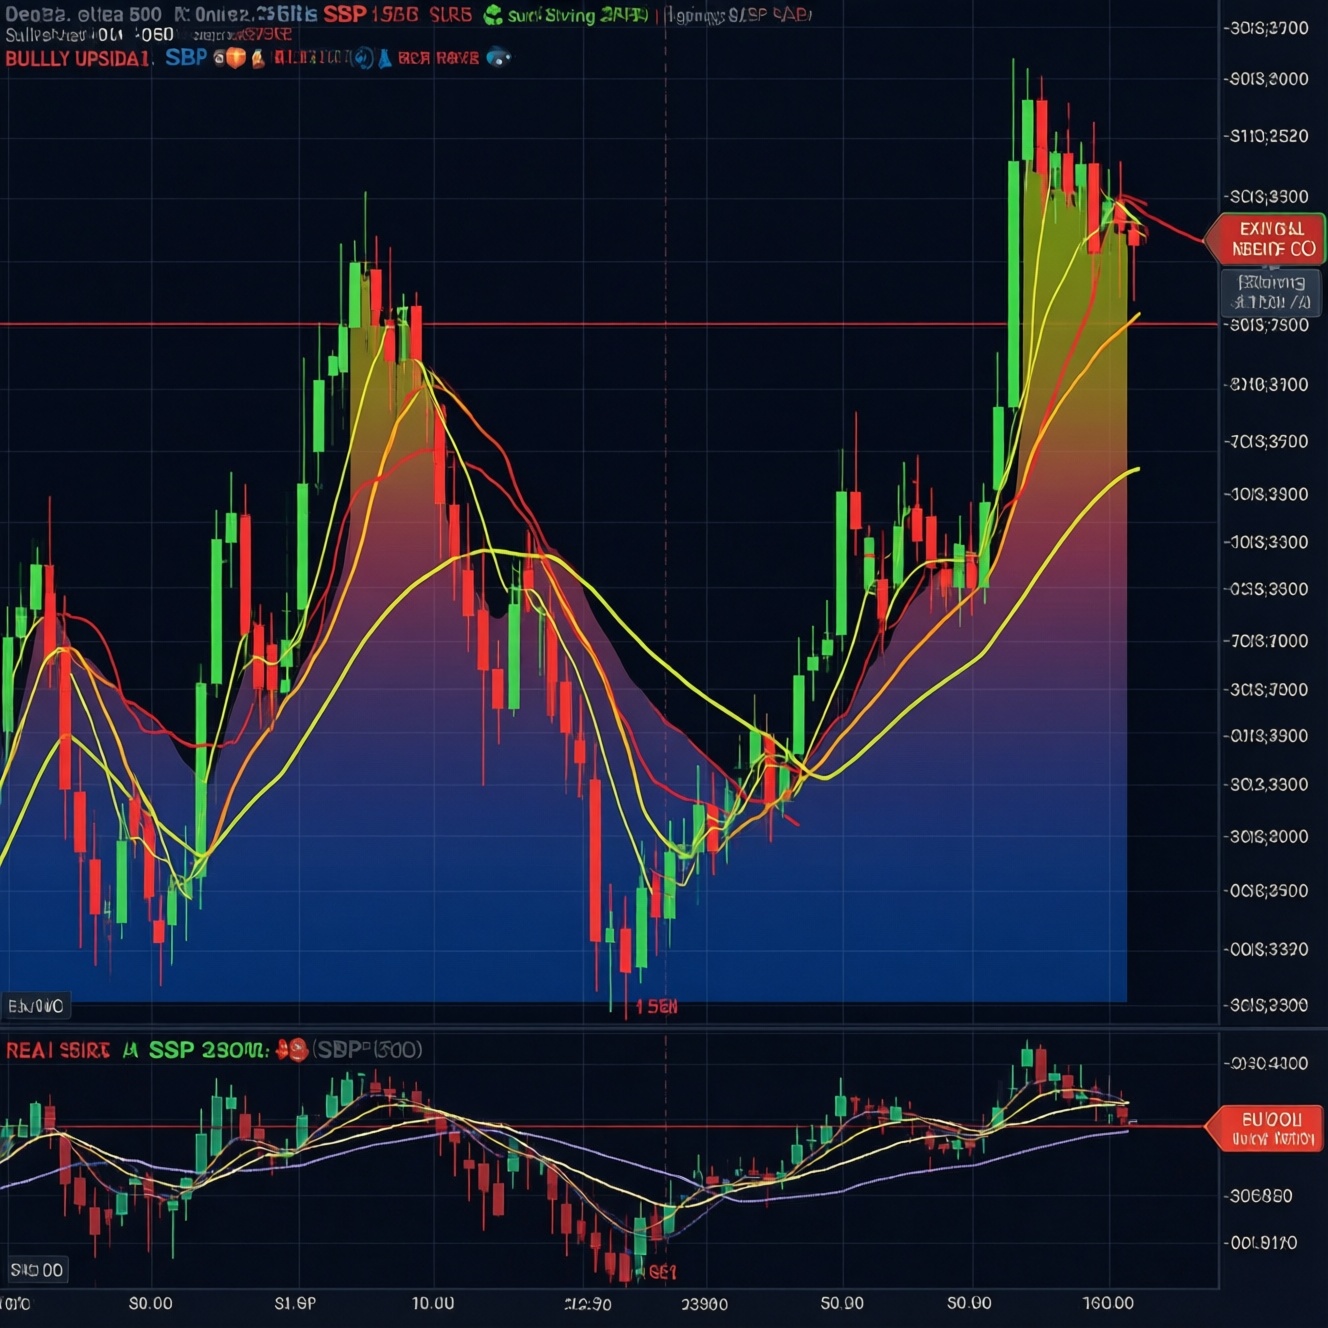The height and width of the screenshot is (1328, 1328).
Task: Click the blue SBP label in indicator row
Action: pyautogui.click(x=186, y=57)
